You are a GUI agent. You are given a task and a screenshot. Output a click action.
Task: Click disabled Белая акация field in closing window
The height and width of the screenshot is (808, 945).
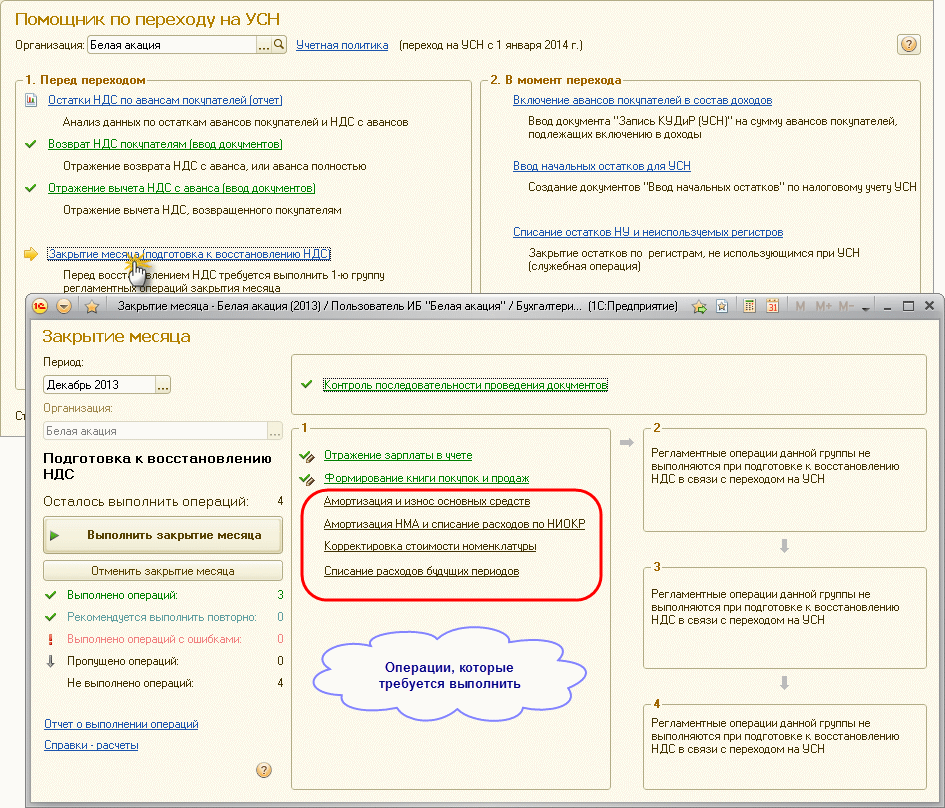(155, 431)
